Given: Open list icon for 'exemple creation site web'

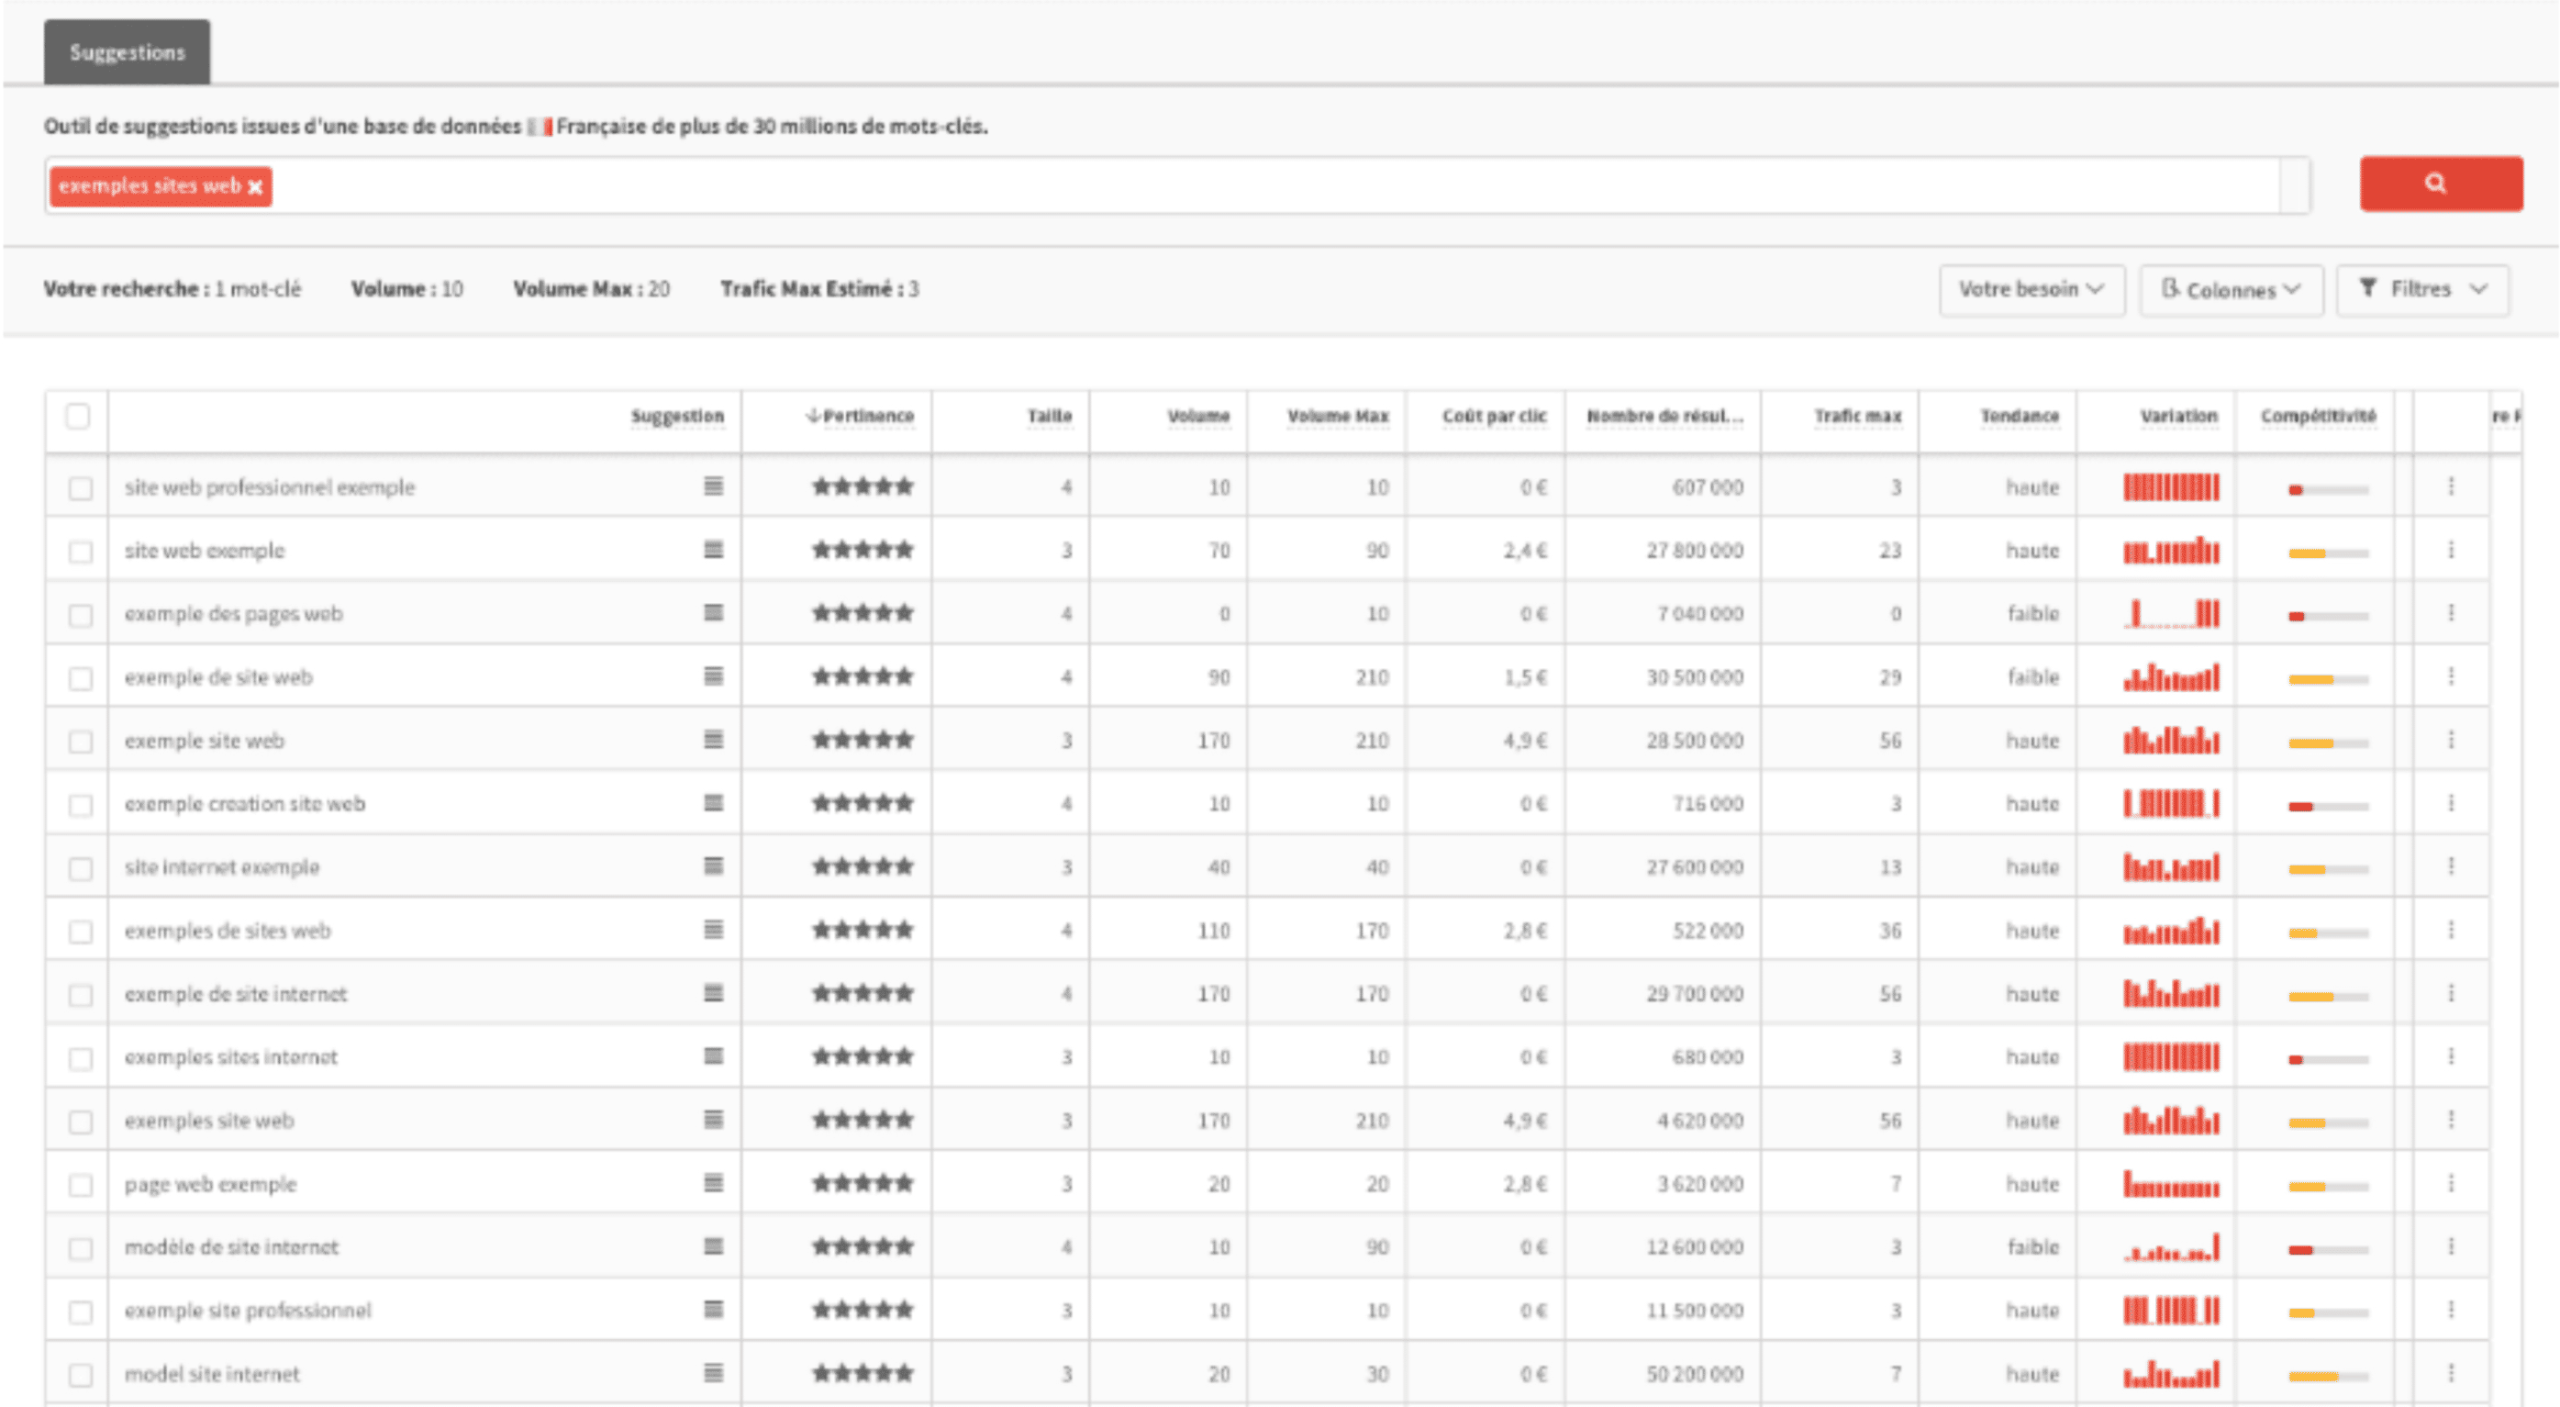Looking at the screenshot, I should (x=713, y=802).
